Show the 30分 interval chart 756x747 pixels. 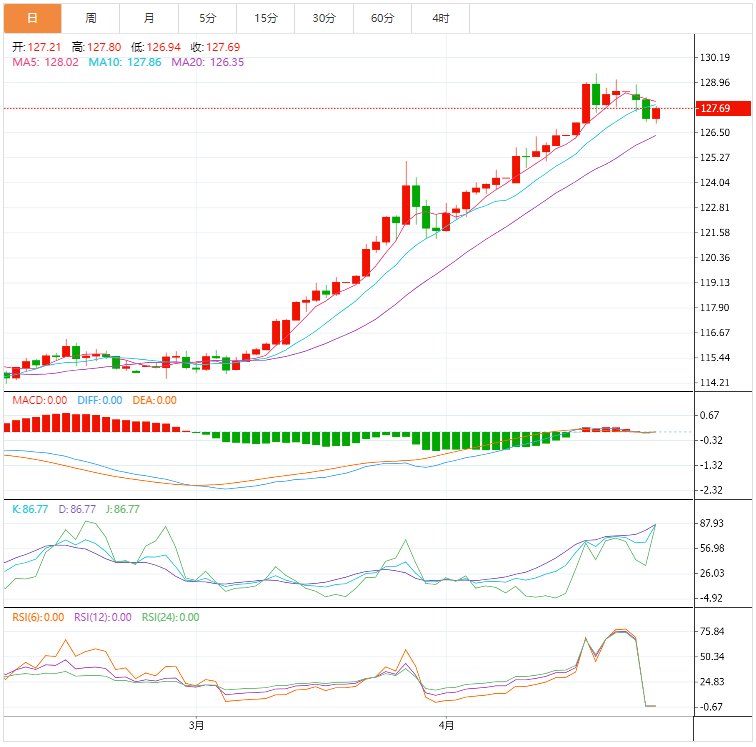(x=324, y=18)
